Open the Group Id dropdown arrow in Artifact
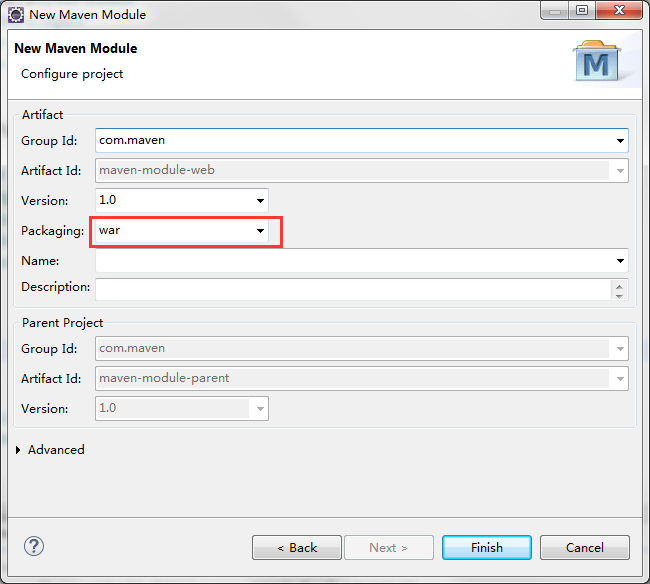Viewport: 650px width, 584px height. 620,141
